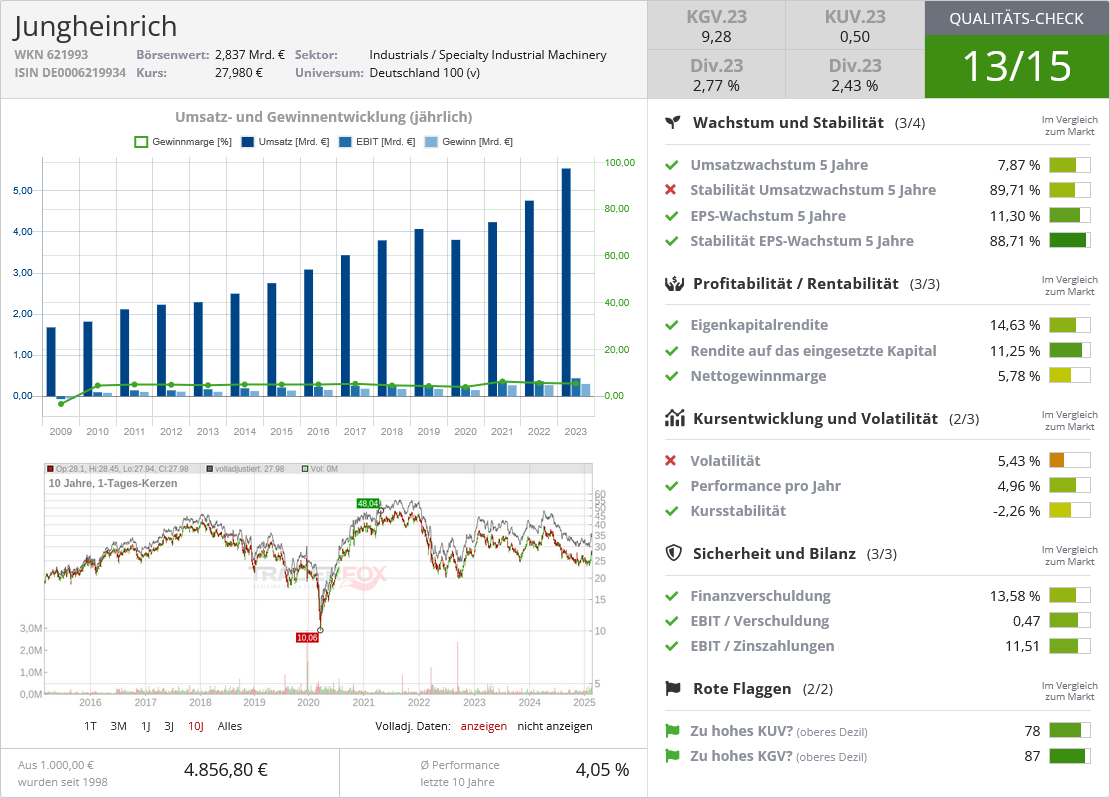The width and height of the screenshot is (1110, 798).
Task: Select the 10J chart timeframe
Action: pos(195,726)
